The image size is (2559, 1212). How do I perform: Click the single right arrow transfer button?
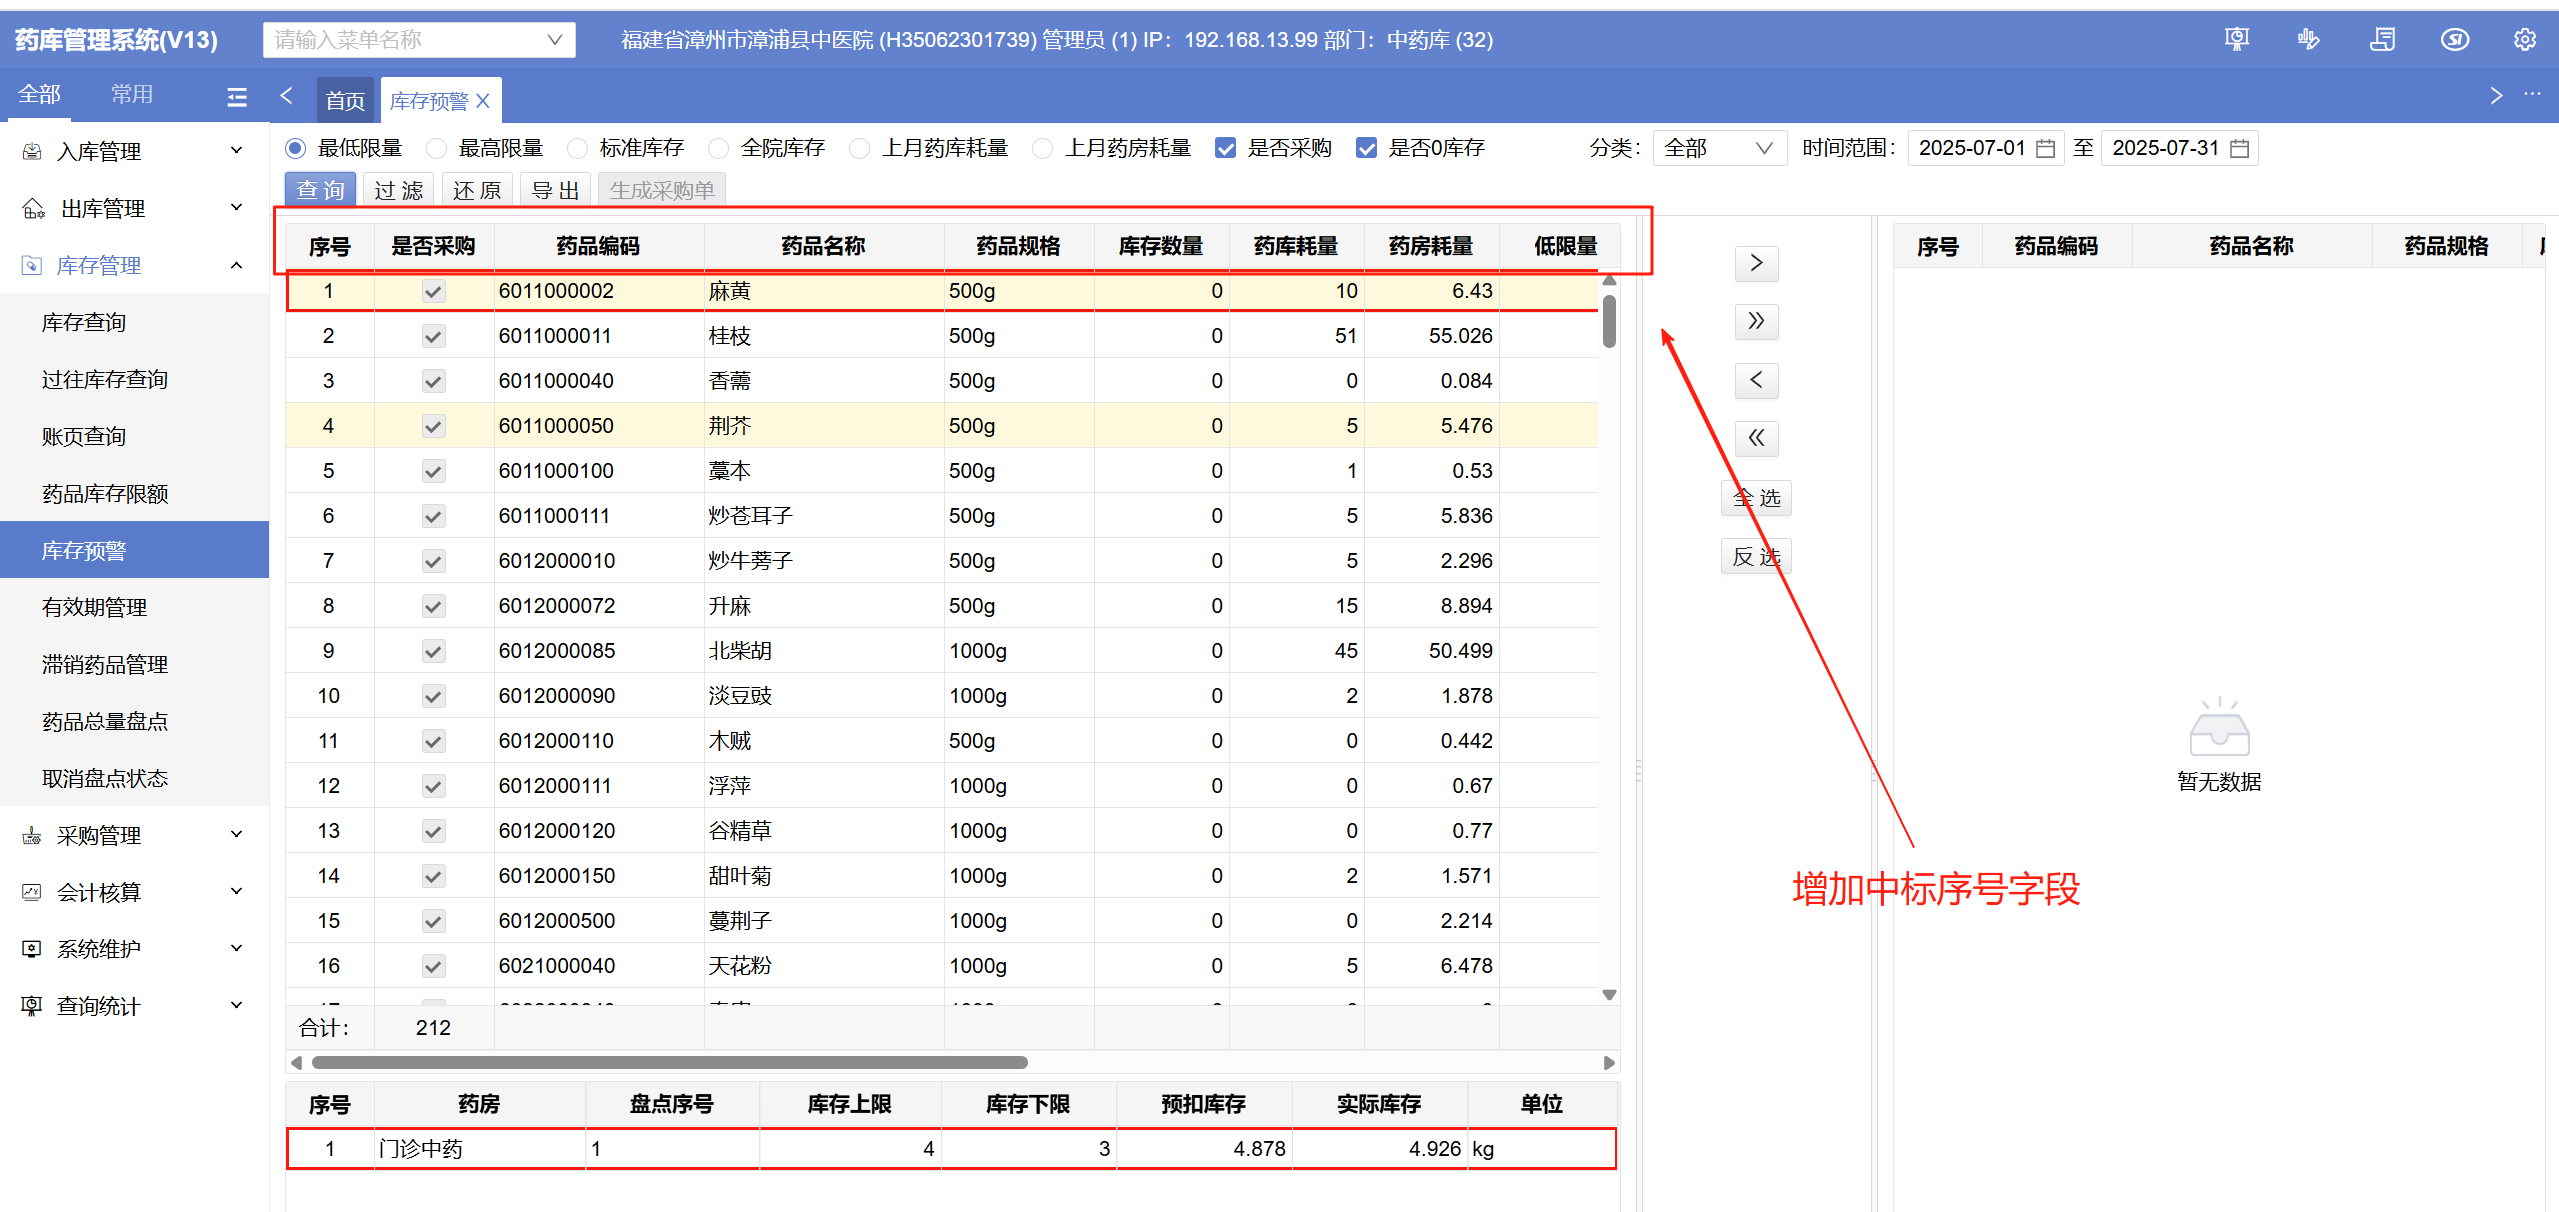tap(1756, 264)
